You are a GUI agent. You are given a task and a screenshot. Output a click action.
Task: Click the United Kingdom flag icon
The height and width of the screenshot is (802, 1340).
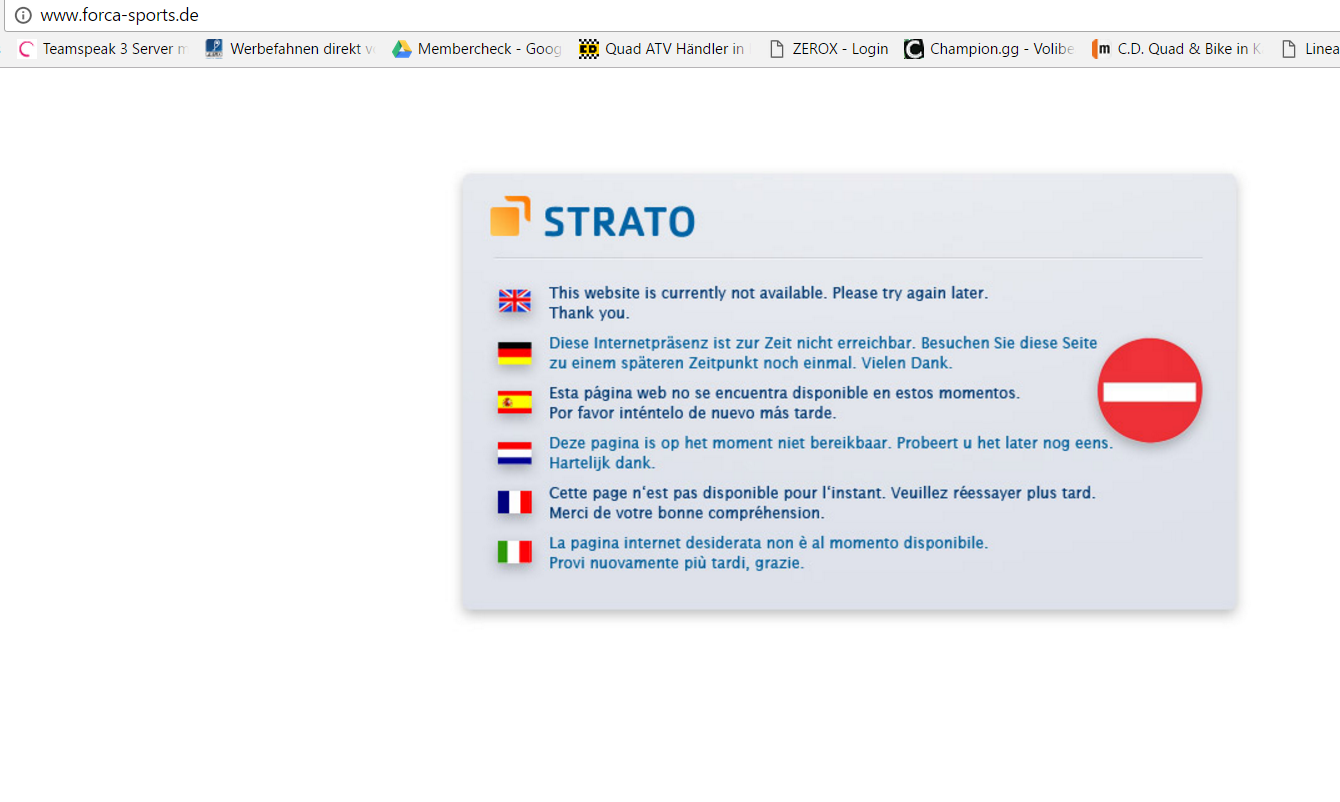point(514,301)
